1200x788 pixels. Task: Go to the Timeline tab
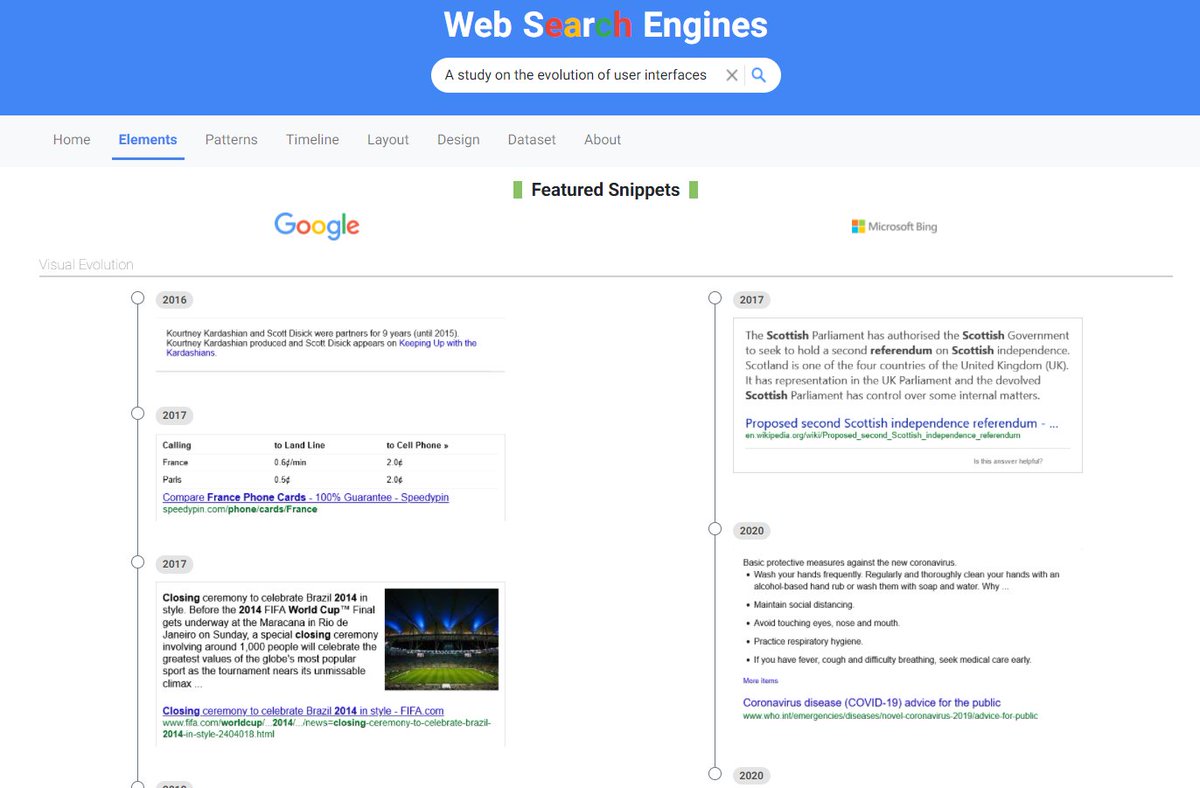312,140
